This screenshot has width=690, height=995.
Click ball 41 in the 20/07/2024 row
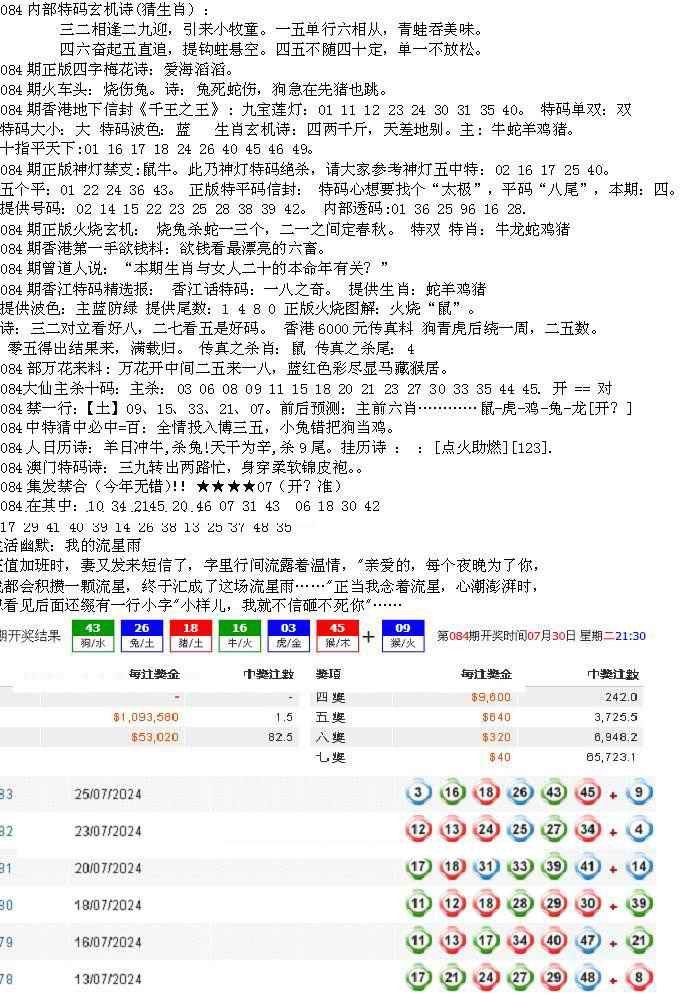[x=587, y=867]
